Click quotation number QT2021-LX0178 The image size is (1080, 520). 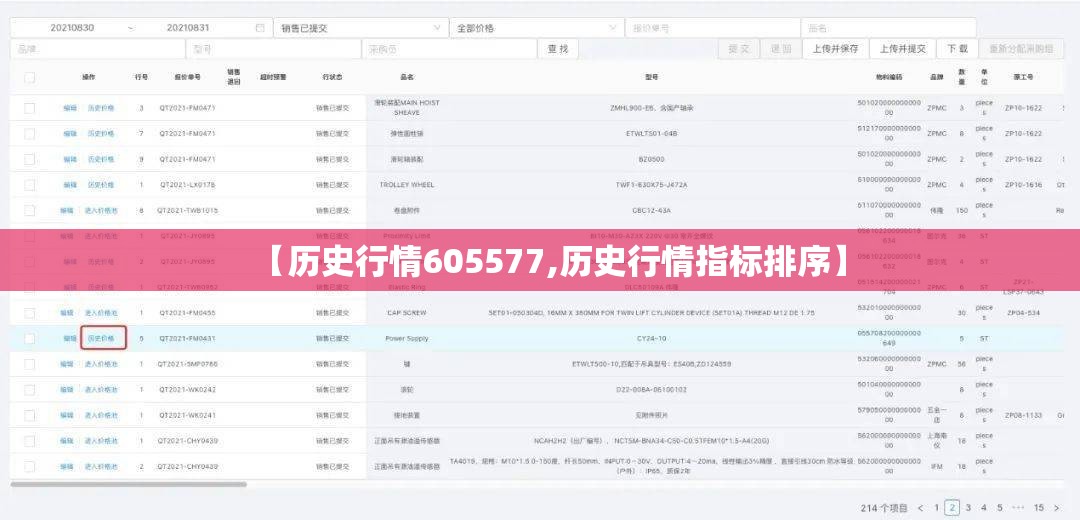(x=187, y=185)
